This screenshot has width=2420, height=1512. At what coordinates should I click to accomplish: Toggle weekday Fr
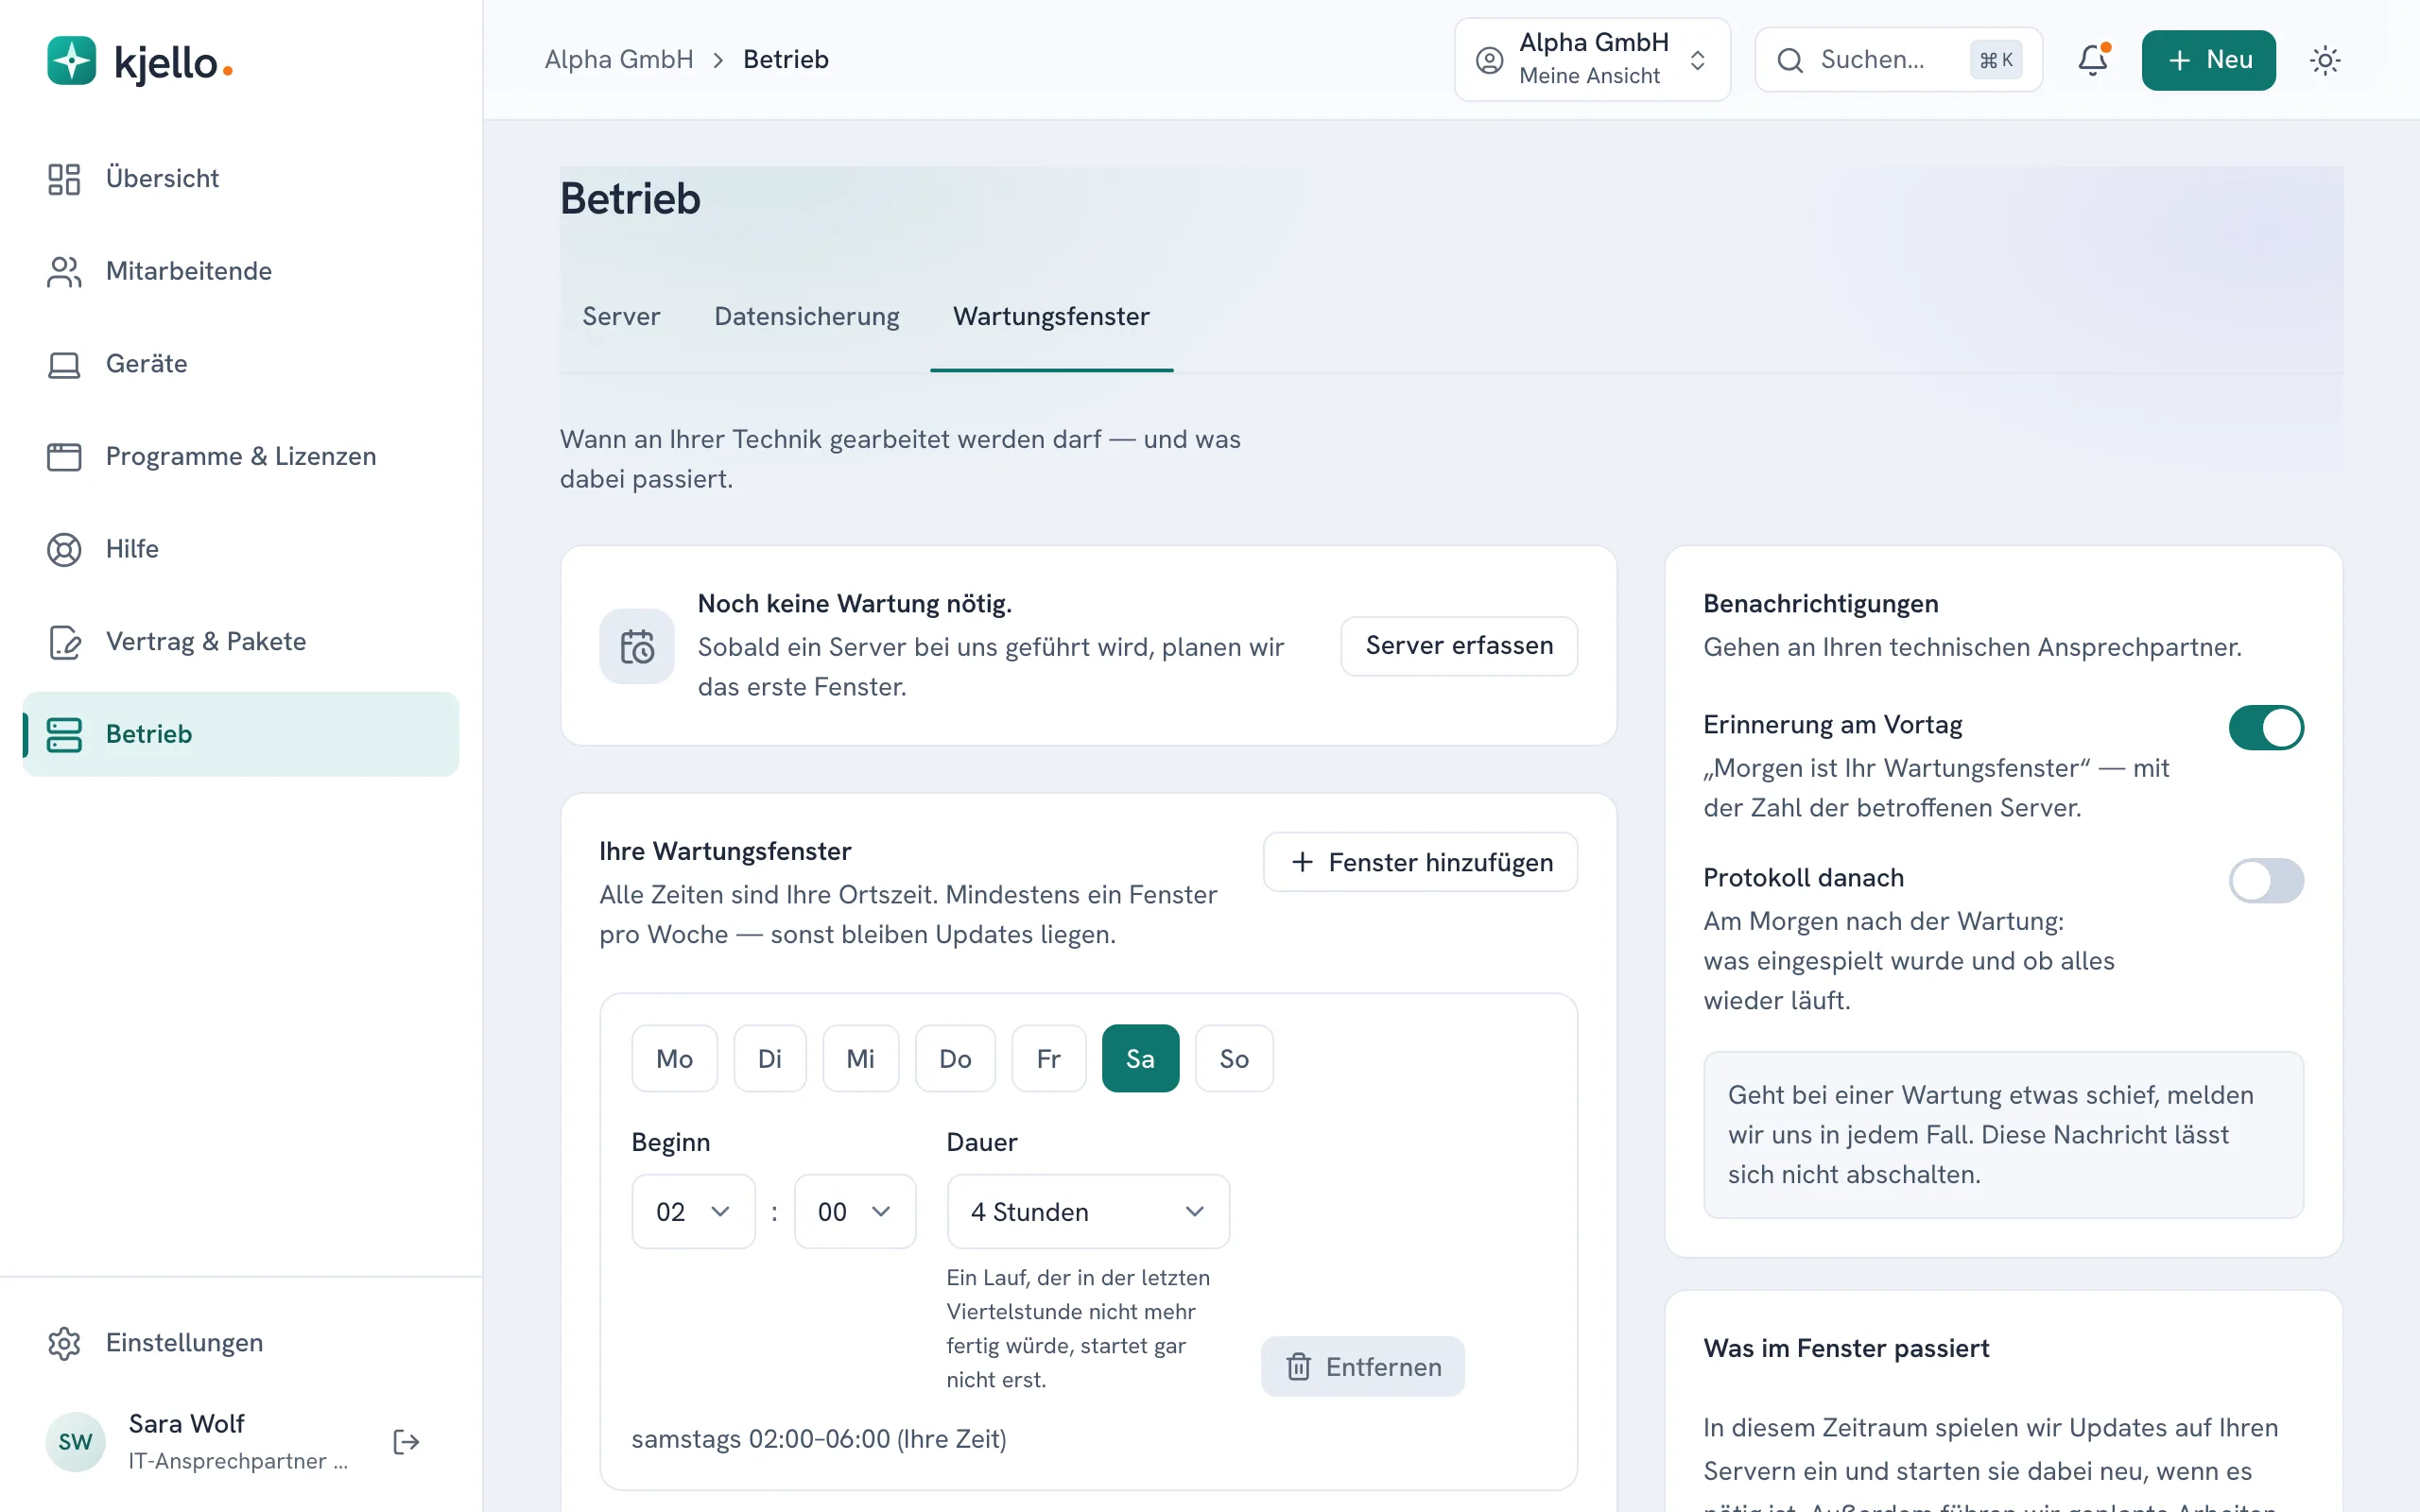pyautogui.click(x=1049, y=1058)
